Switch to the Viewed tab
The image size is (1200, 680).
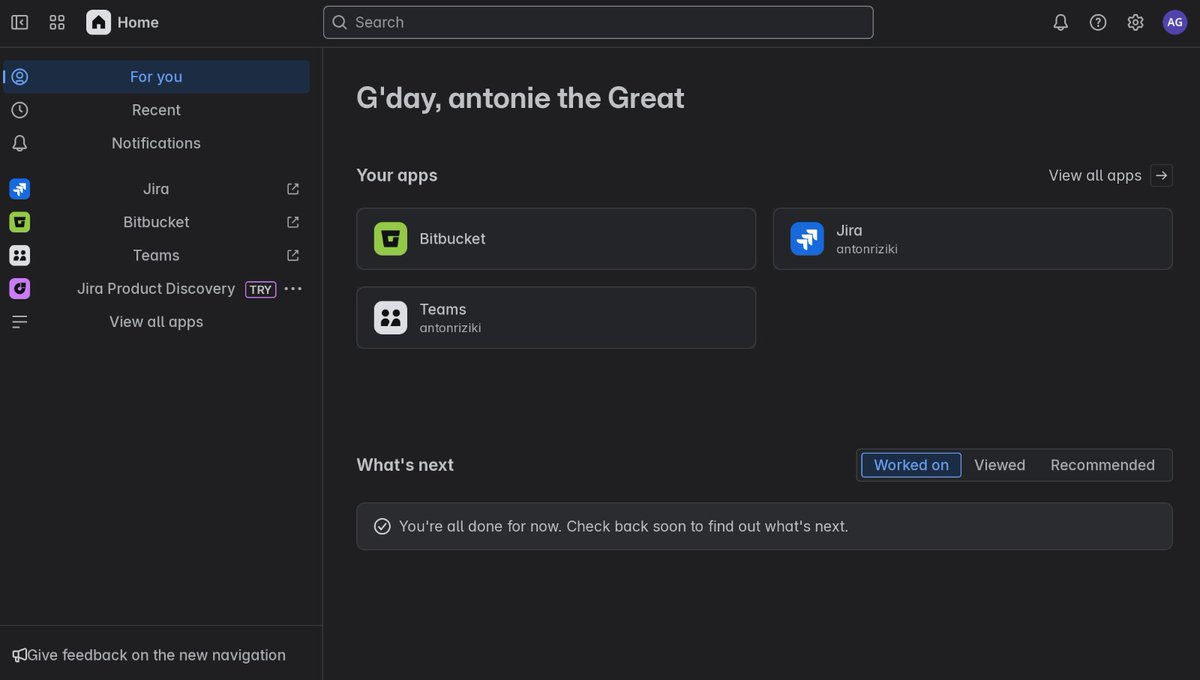(x=1000, y=465)
